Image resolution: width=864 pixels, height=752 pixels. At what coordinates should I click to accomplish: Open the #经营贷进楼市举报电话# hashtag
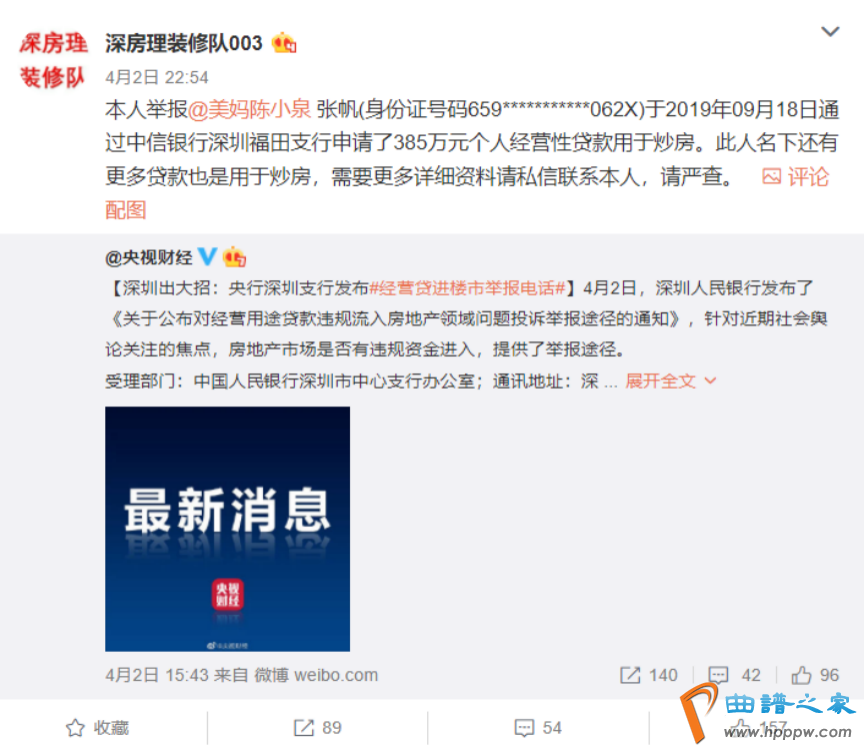point(467,288)
